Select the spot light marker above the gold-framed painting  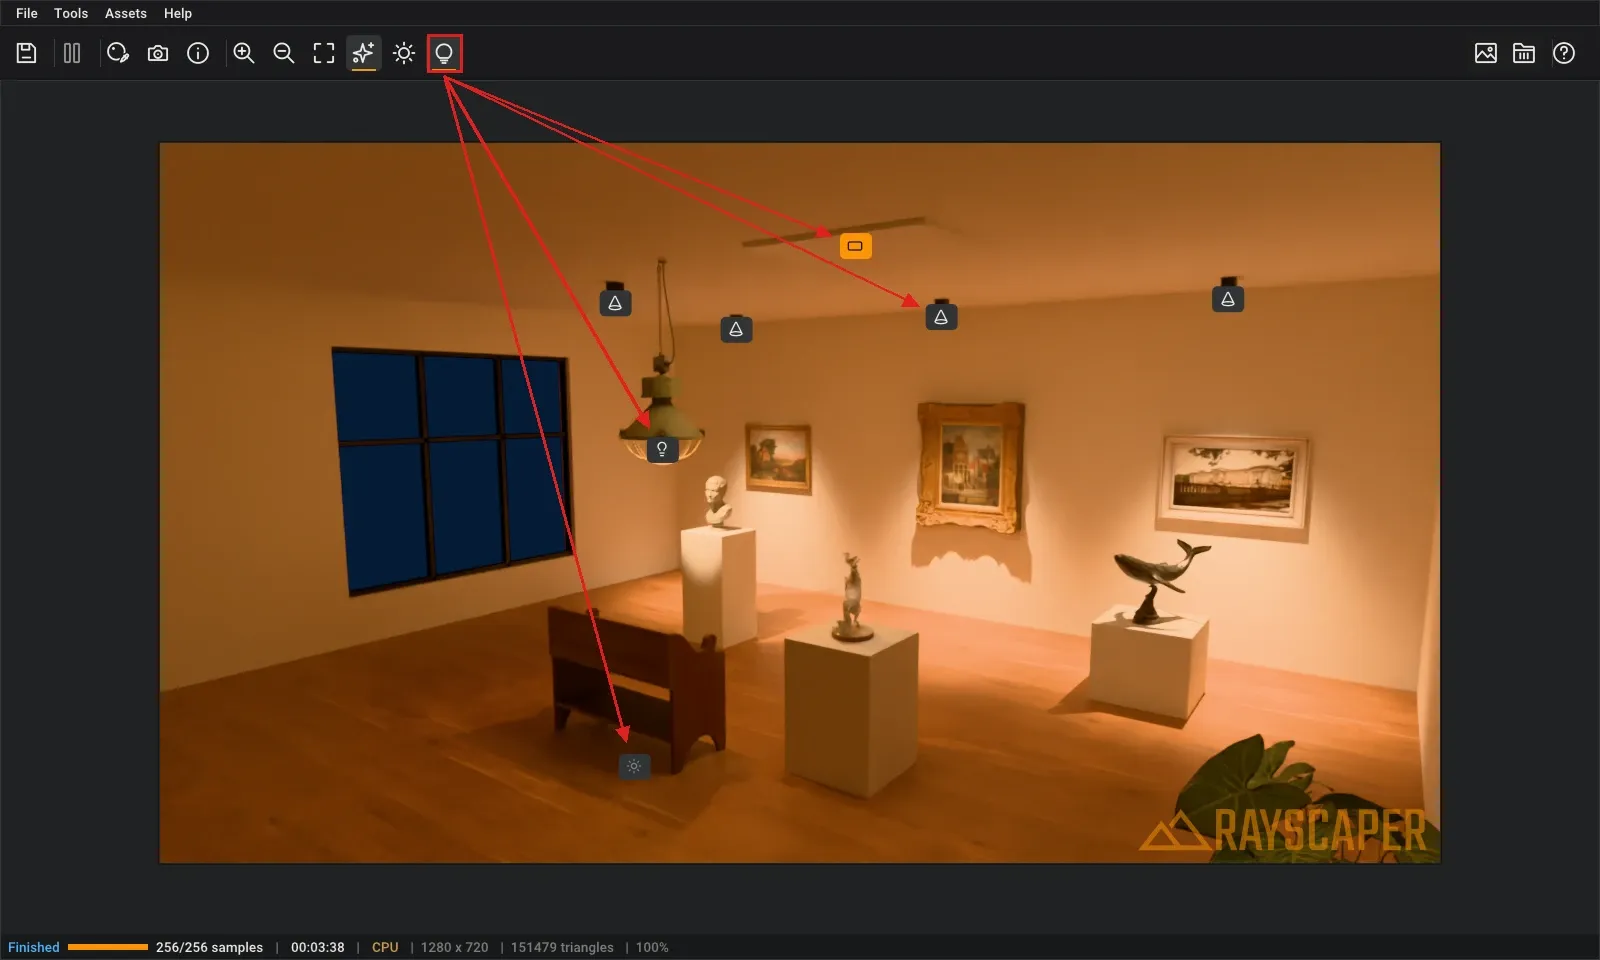941,317
